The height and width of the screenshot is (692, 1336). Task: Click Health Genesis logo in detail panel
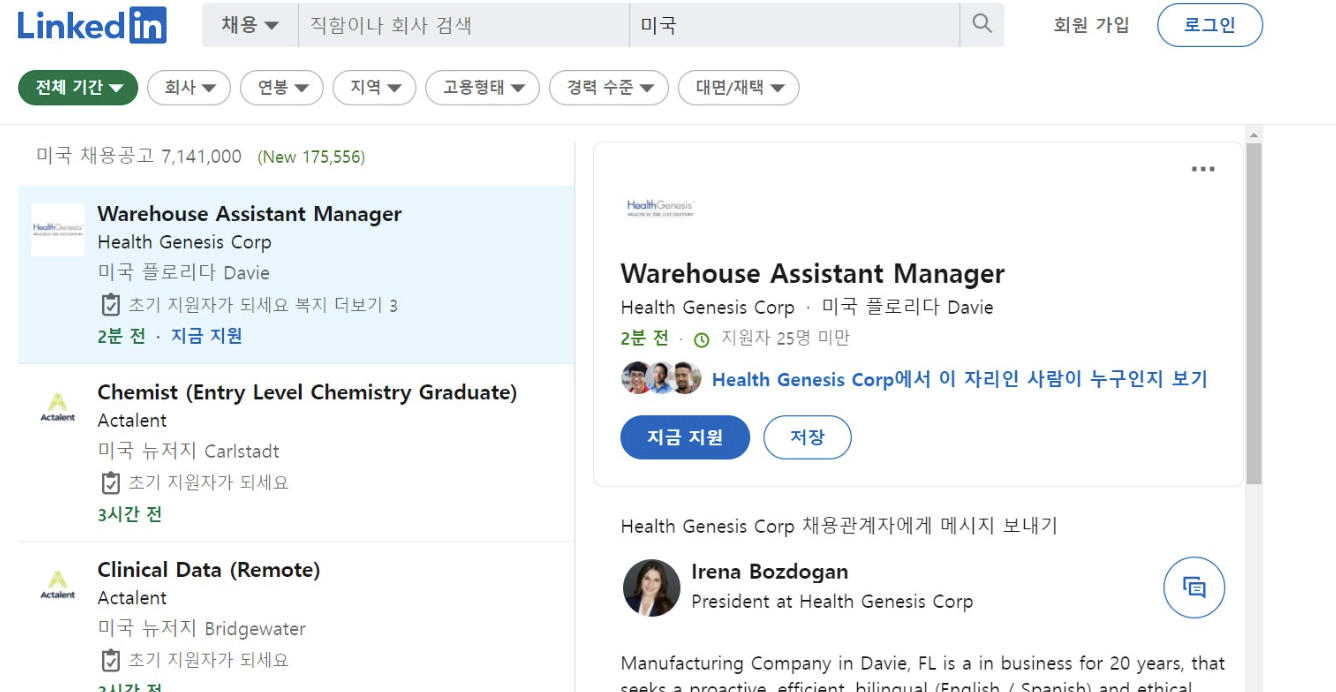660,208
